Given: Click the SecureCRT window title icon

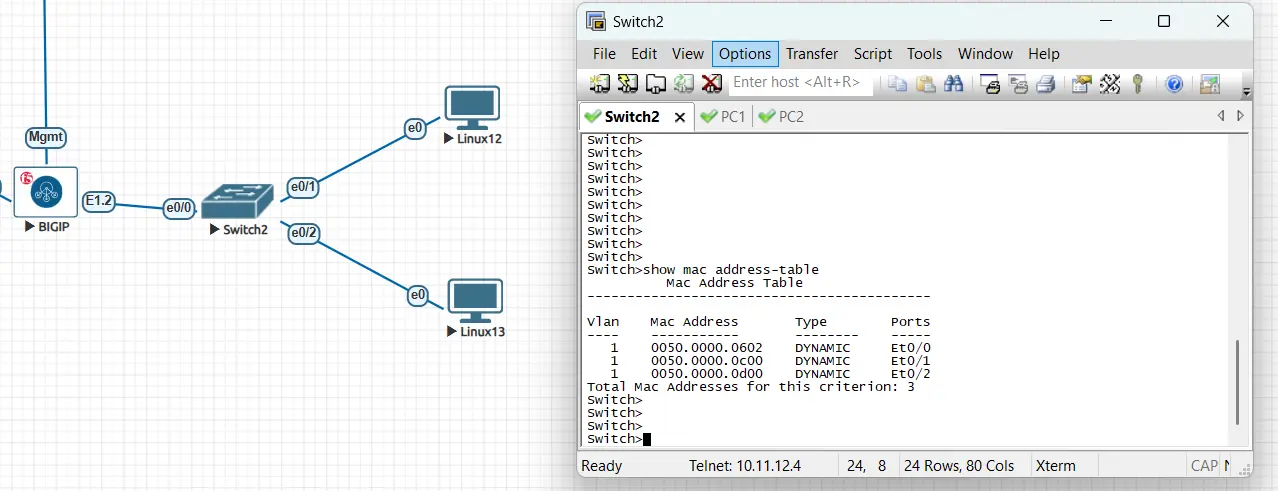Looking at the screenshot, I should point(596,21).
